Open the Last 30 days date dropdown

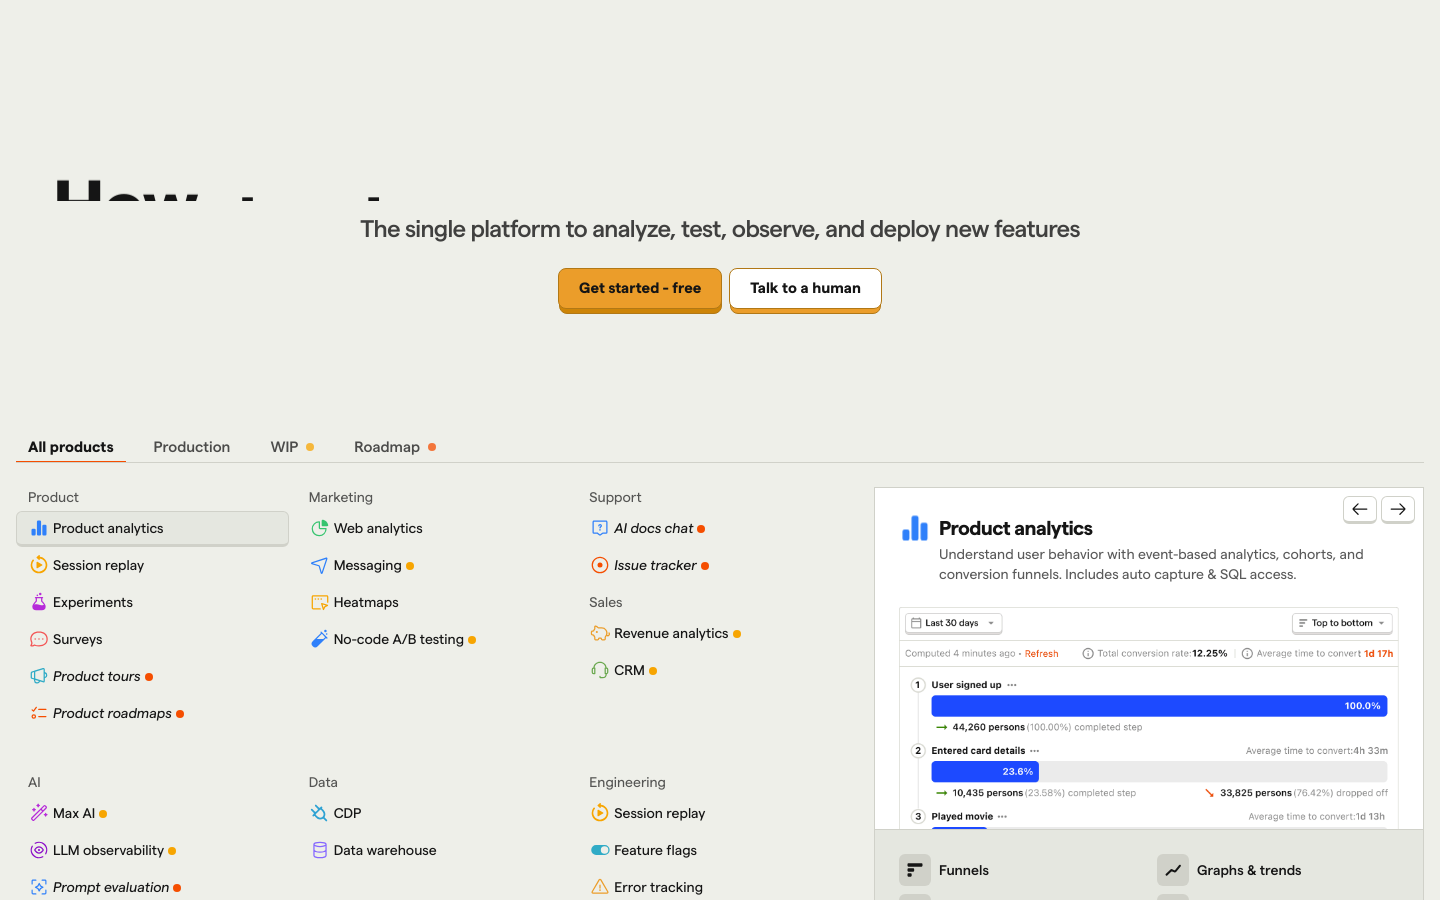tap(953, 623)
